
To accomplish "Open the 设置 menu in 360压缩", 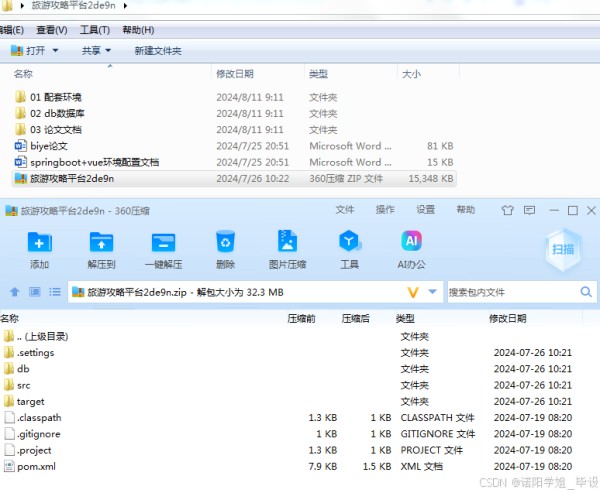I will (426, 210).
